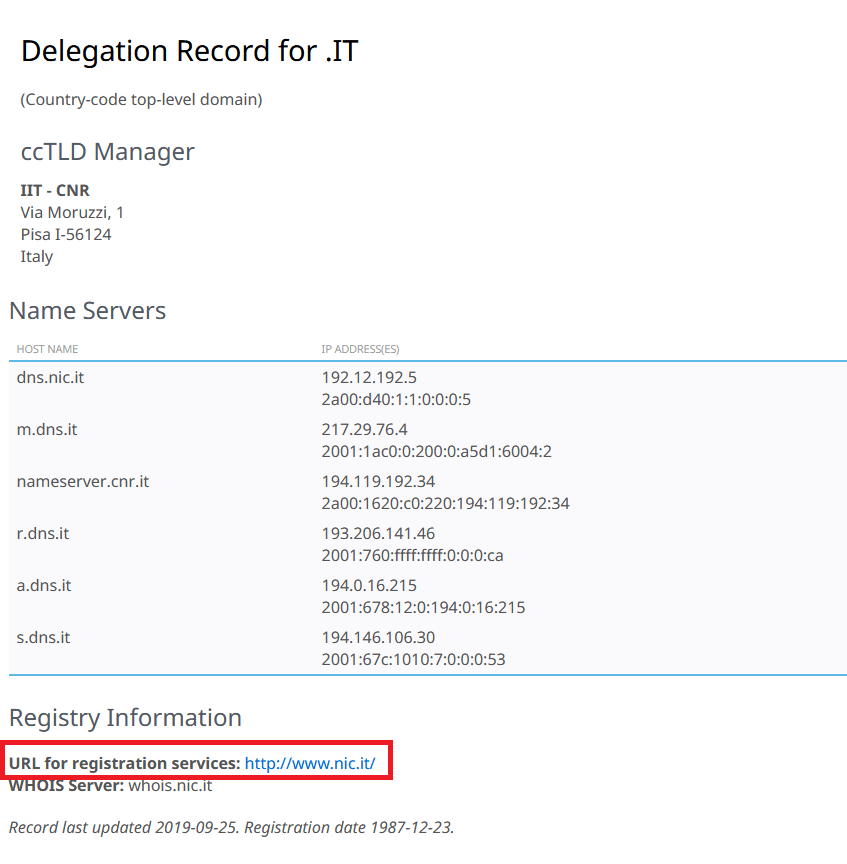Select IPv6 address 2001:760:ffff:ffff:0:0:0:ca
This screenshot has width=847, height=864.
[412, 555]
